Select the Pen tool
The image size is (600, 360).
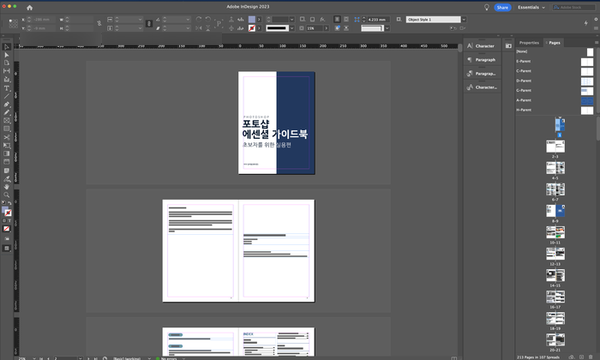tap(7, 104)
